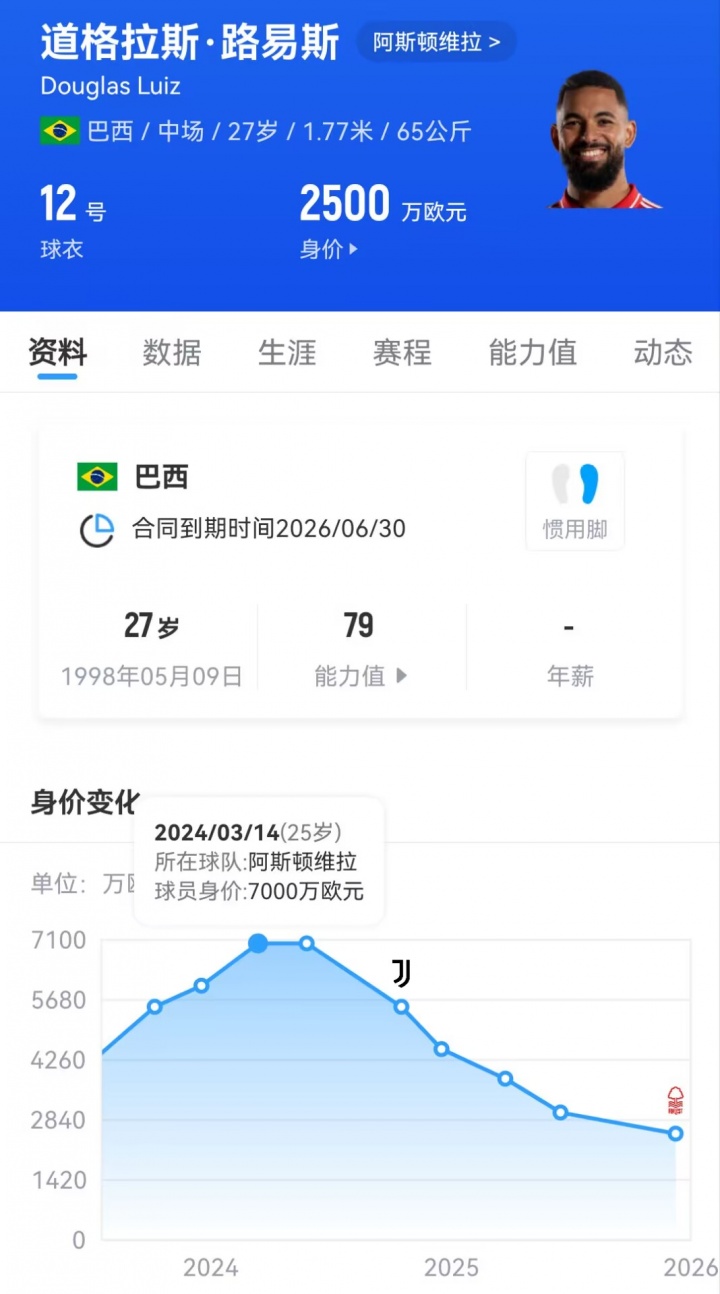Tap the Juventus logo on chart

pyautogui.click(x=401, y=973)
